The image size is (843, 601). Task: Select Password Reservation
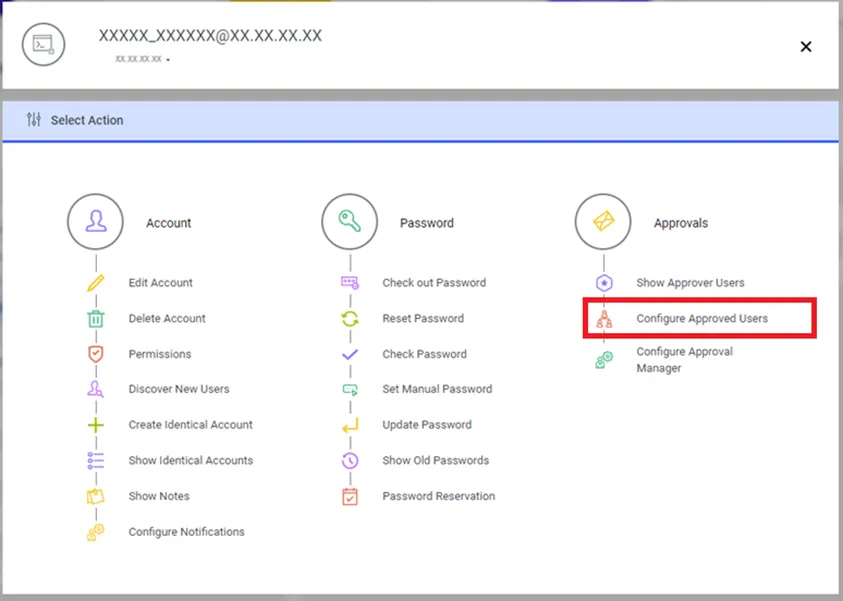pyautogui.click(x=439, y=496)
